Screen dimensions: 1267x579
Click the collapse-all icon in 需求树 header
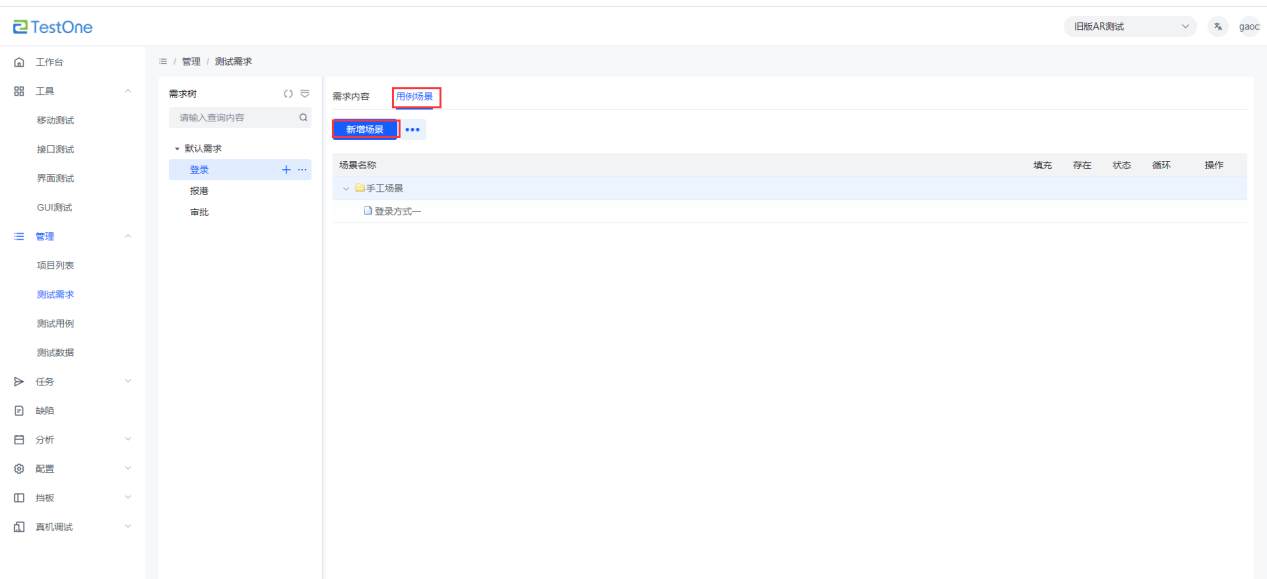click(x=304, y=95)
